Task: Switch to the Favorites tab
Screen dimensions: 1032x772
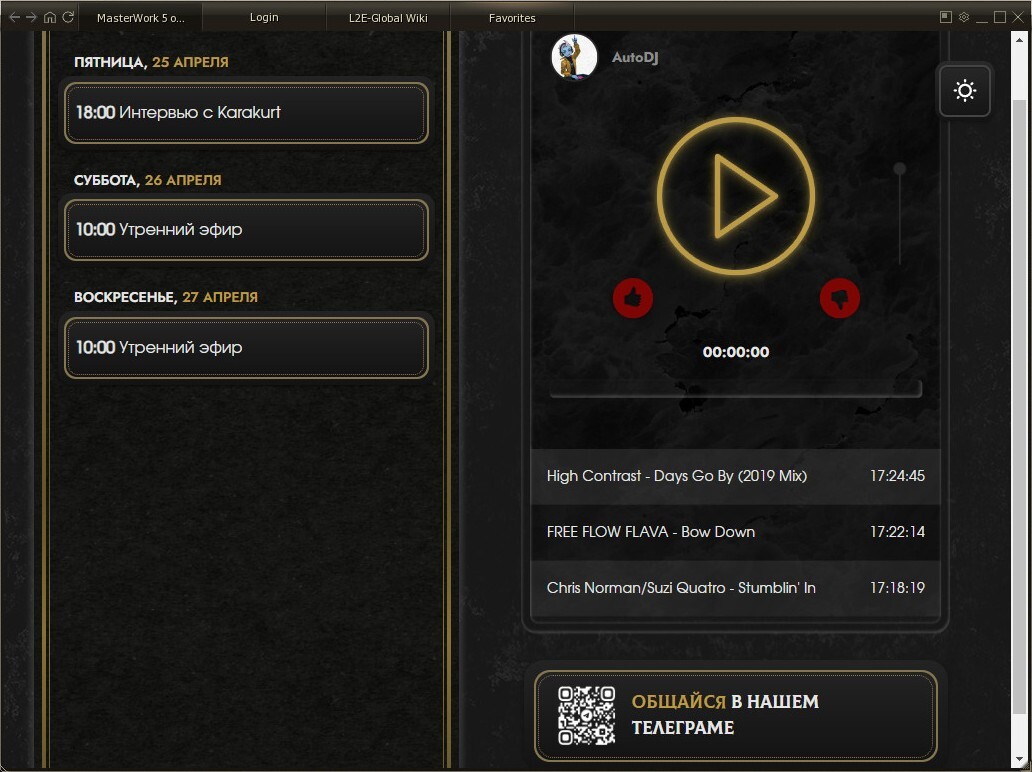Action: 512,16
